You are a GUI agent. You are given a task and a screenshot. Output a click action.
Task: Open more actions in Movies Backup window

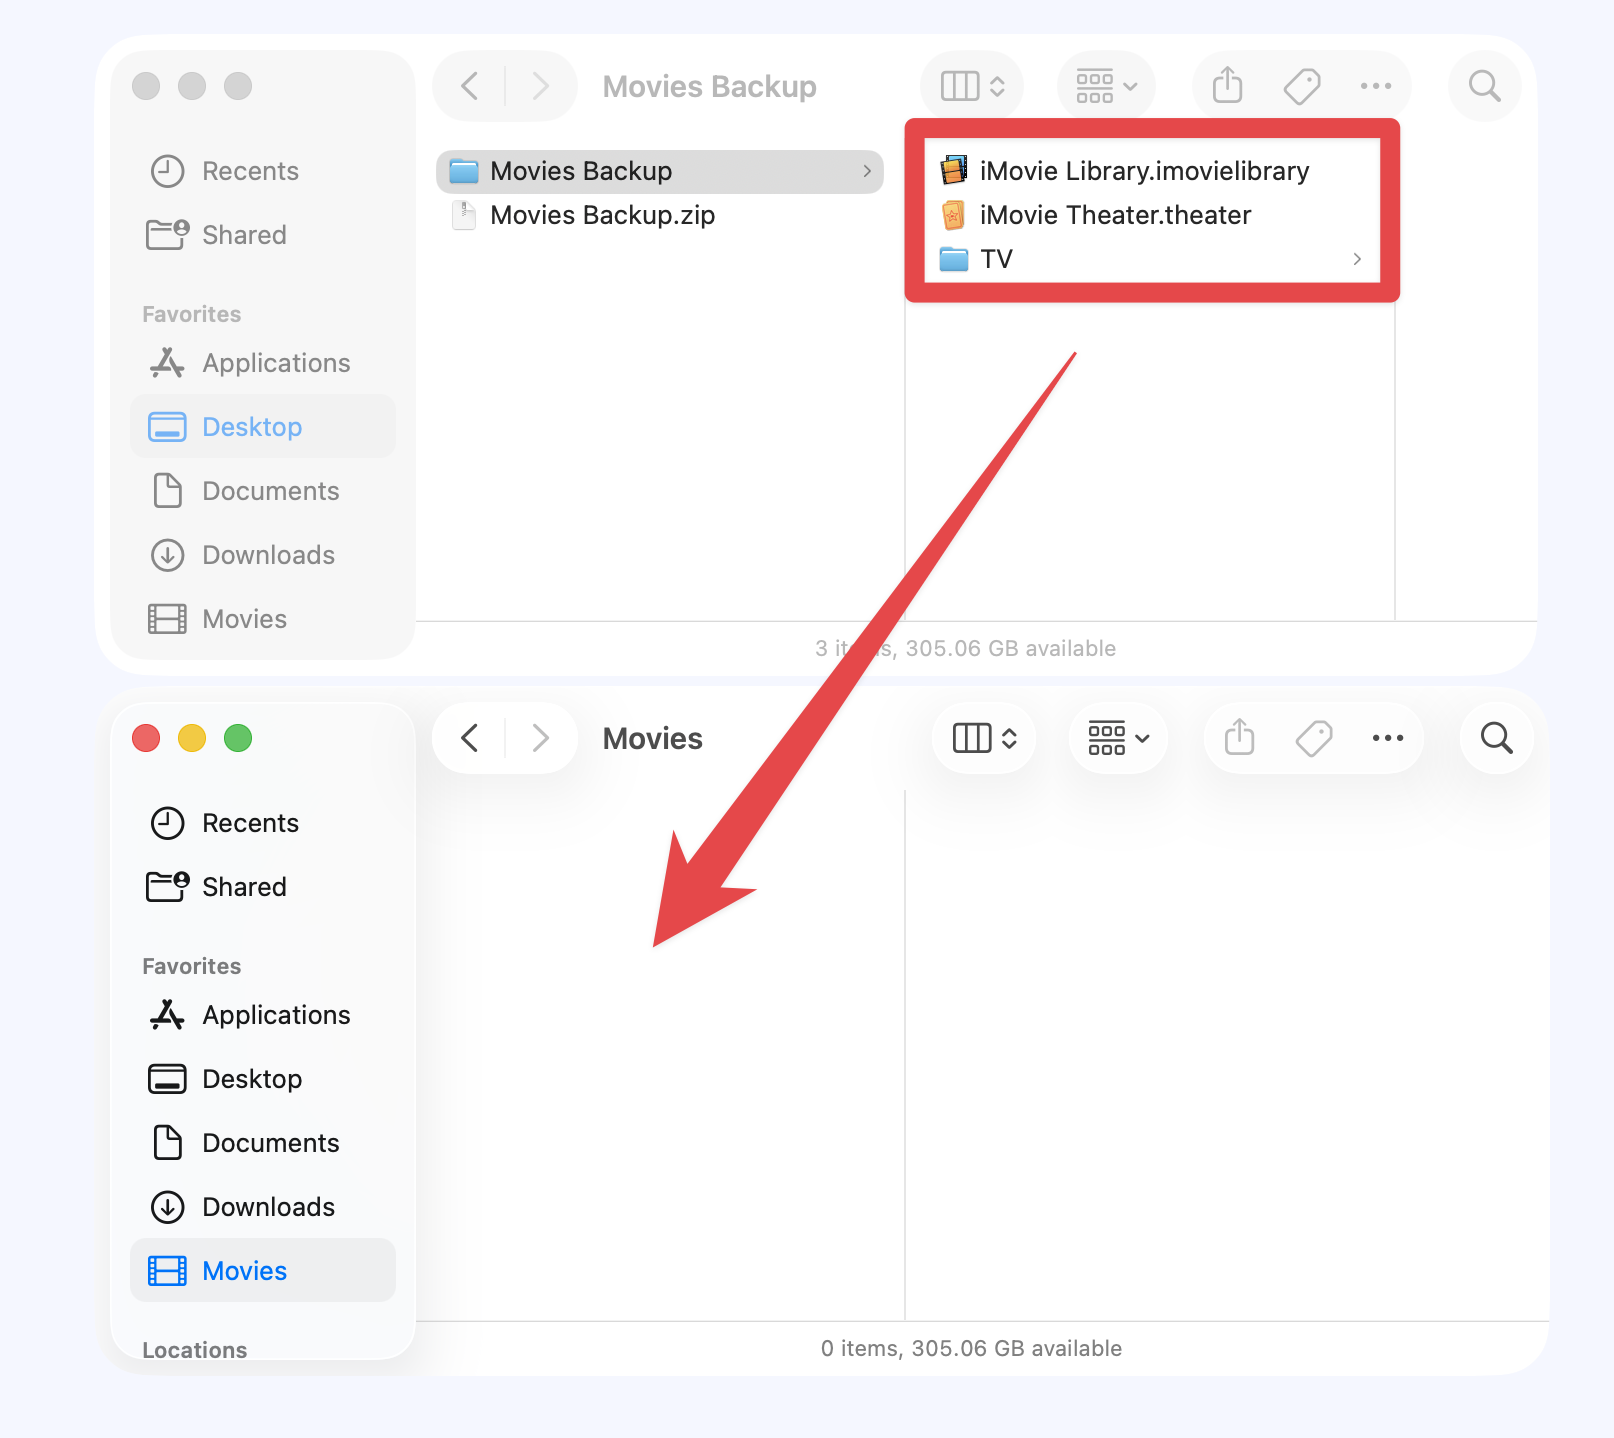pos(1376,86)
